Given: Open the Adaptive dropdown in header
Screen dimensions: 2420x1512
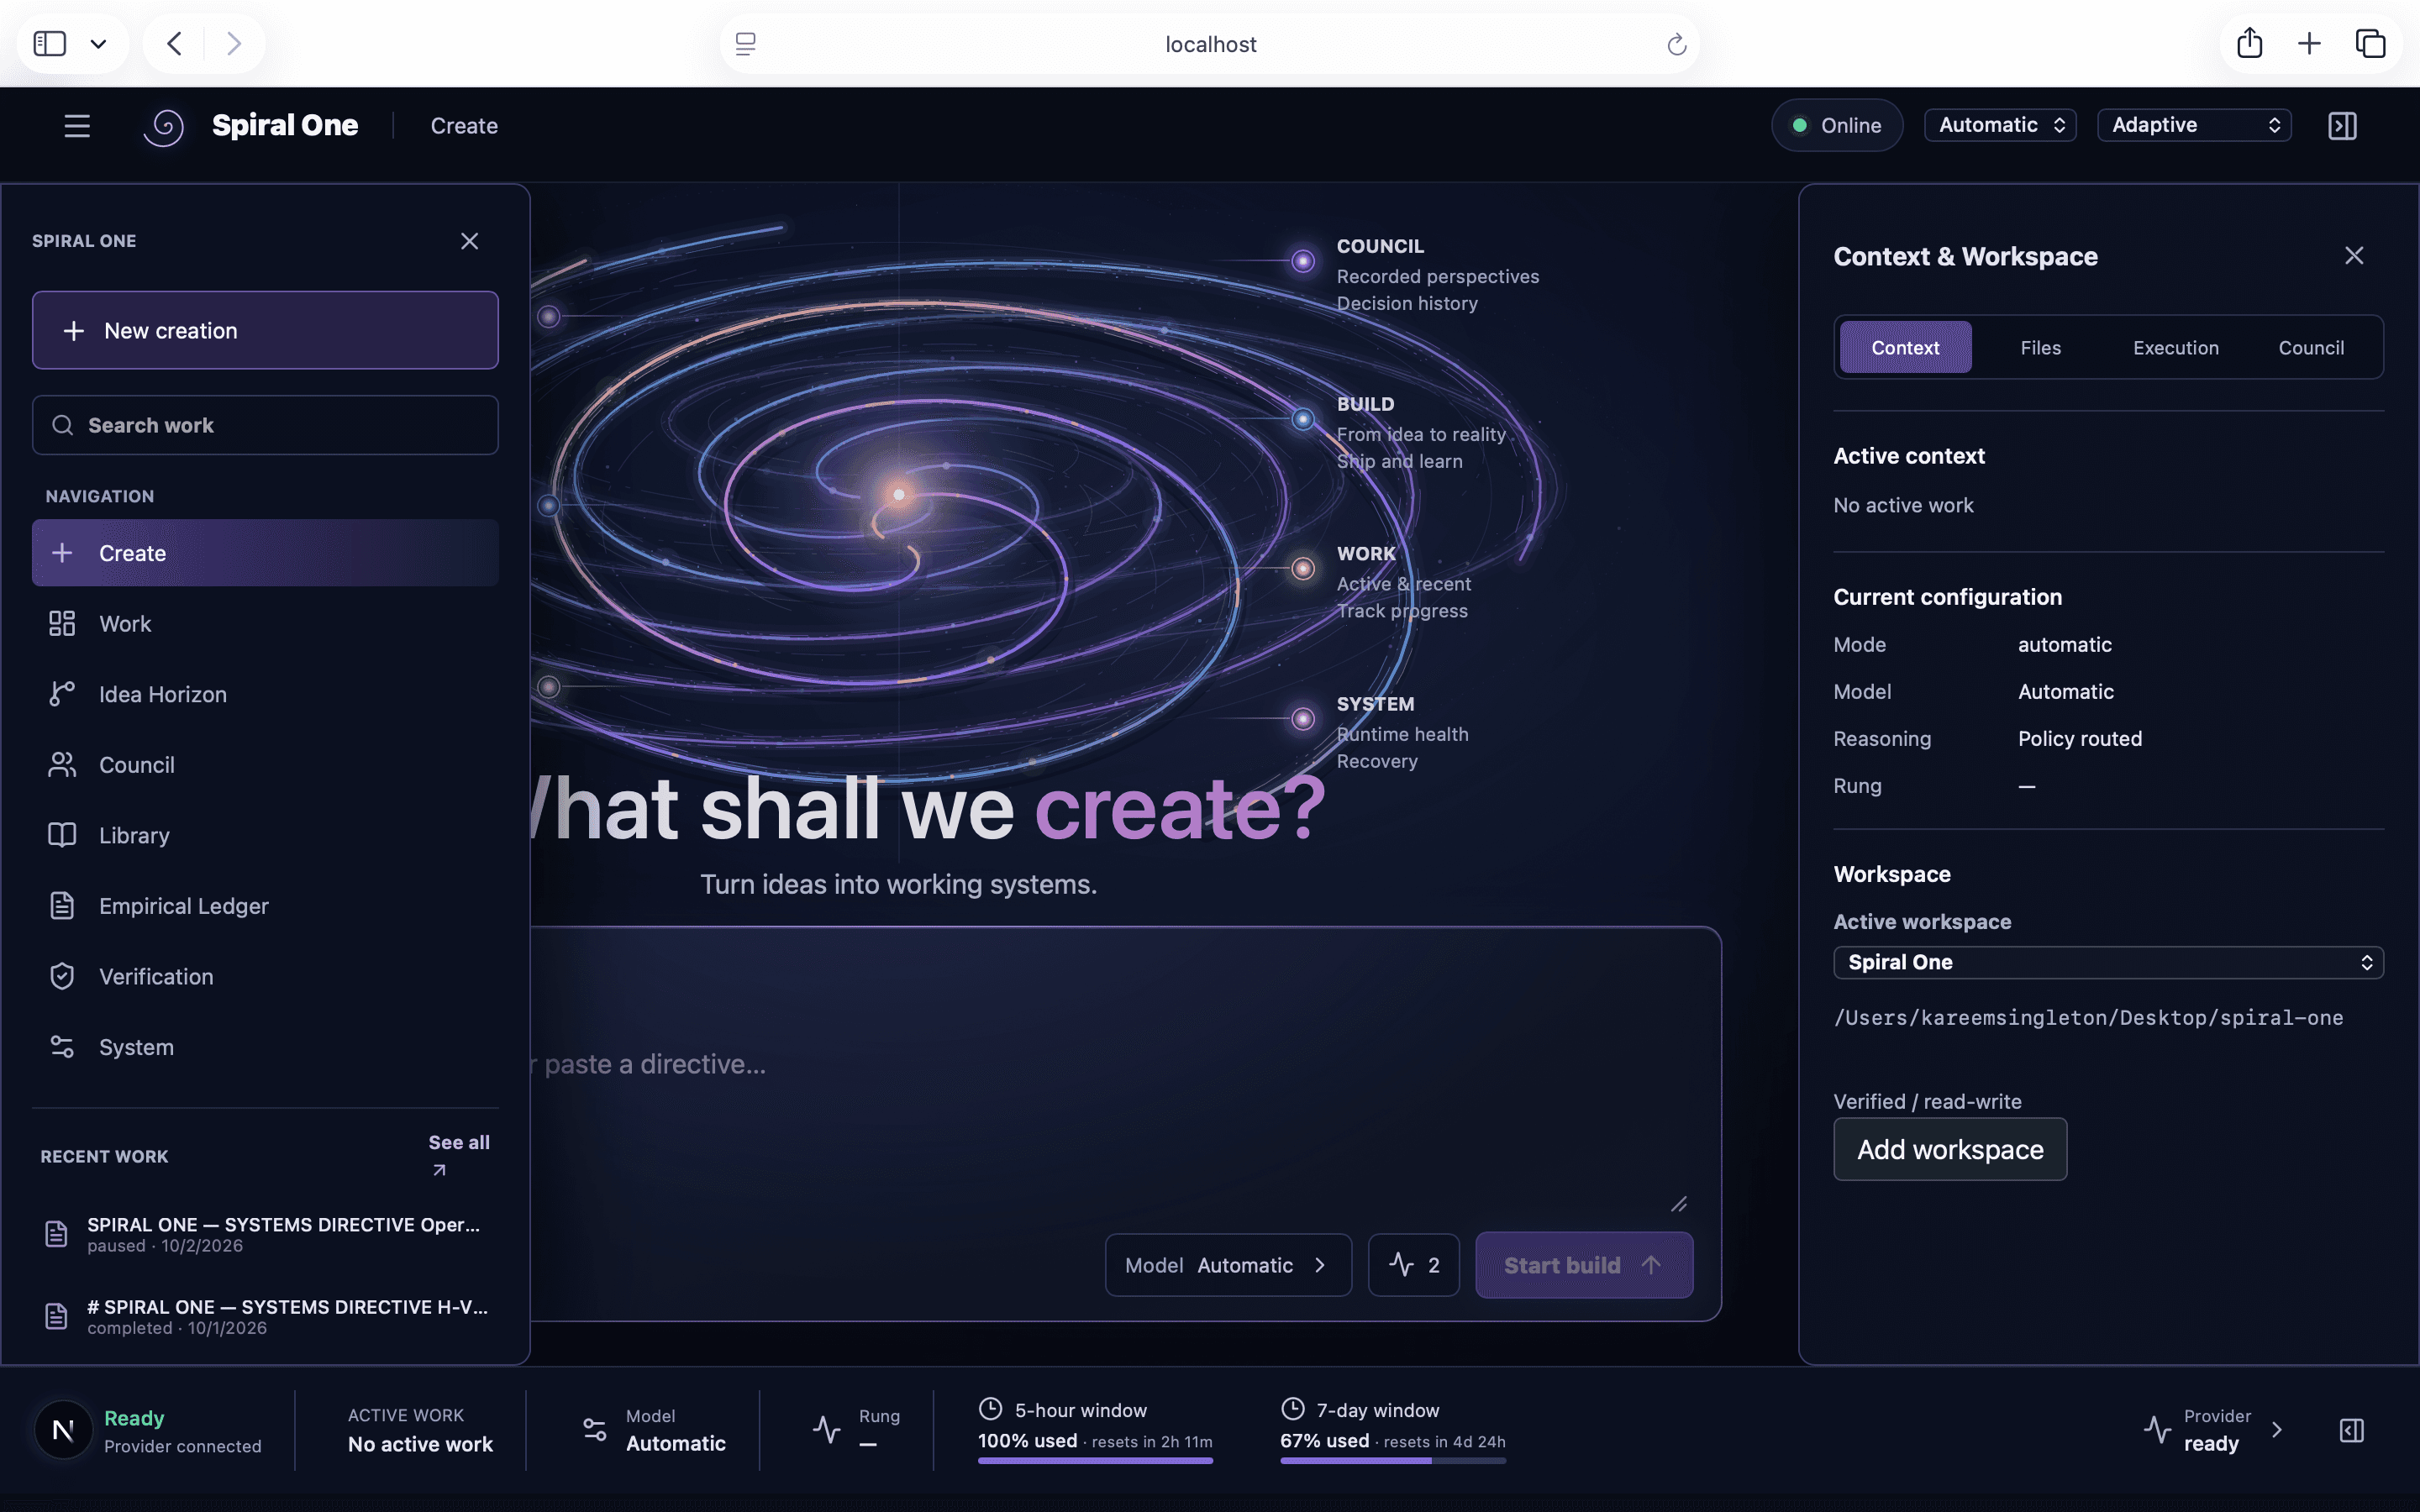Looking at the screenshot, I should coord(2194,125).
